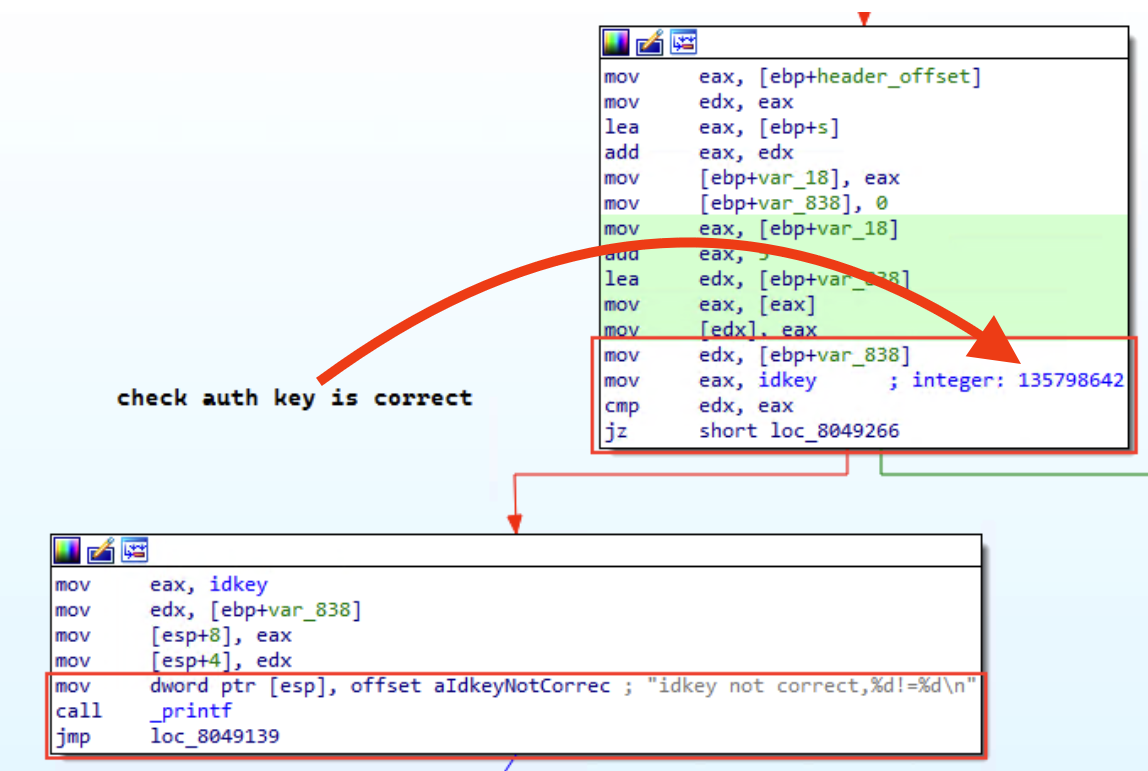Click the 'check auth key is correct' annotation
The image size is (1148, 771).
294,398
